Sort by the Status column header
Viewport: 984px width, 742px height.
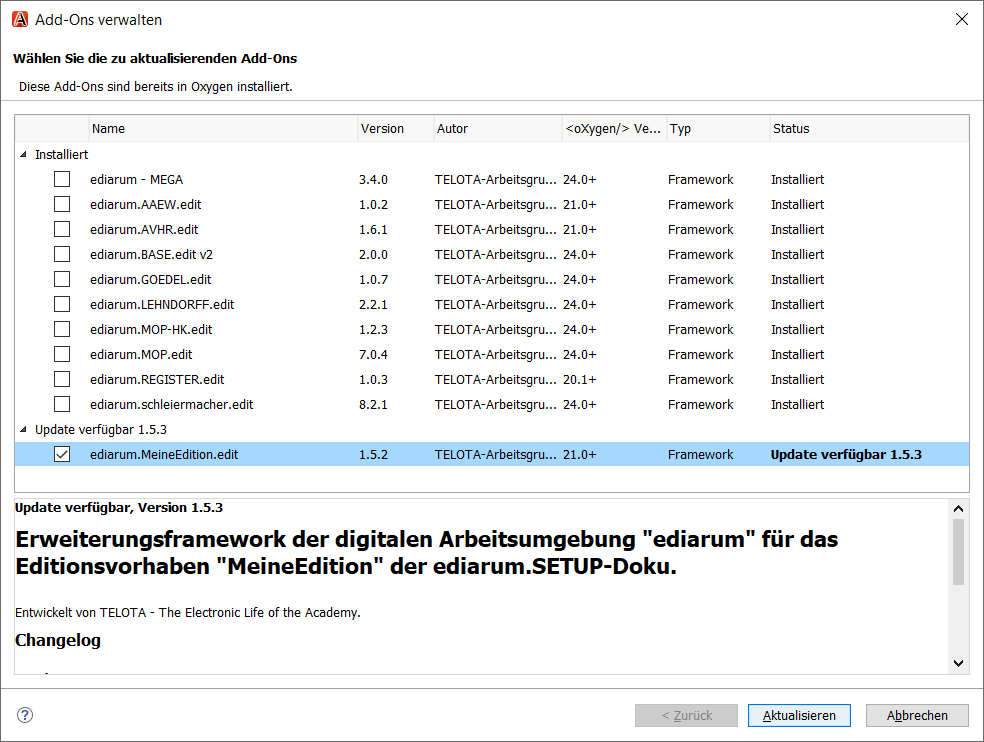coord(870,129)
